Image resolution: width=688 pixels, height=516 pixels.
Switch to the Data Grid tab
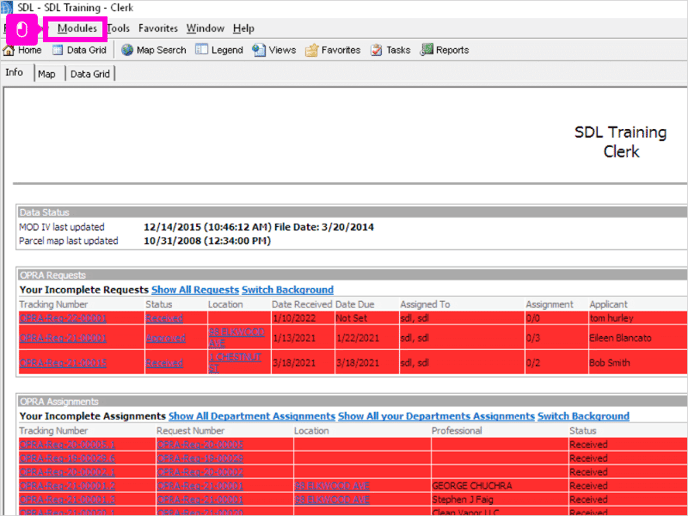90,74
